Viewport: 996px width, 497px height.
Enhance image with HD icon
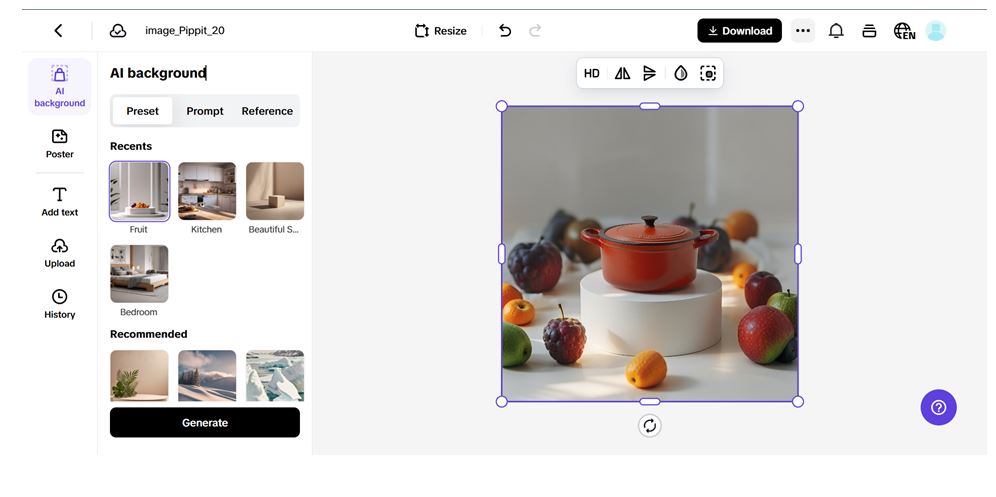pyautogui.click(x=592, y=73)
